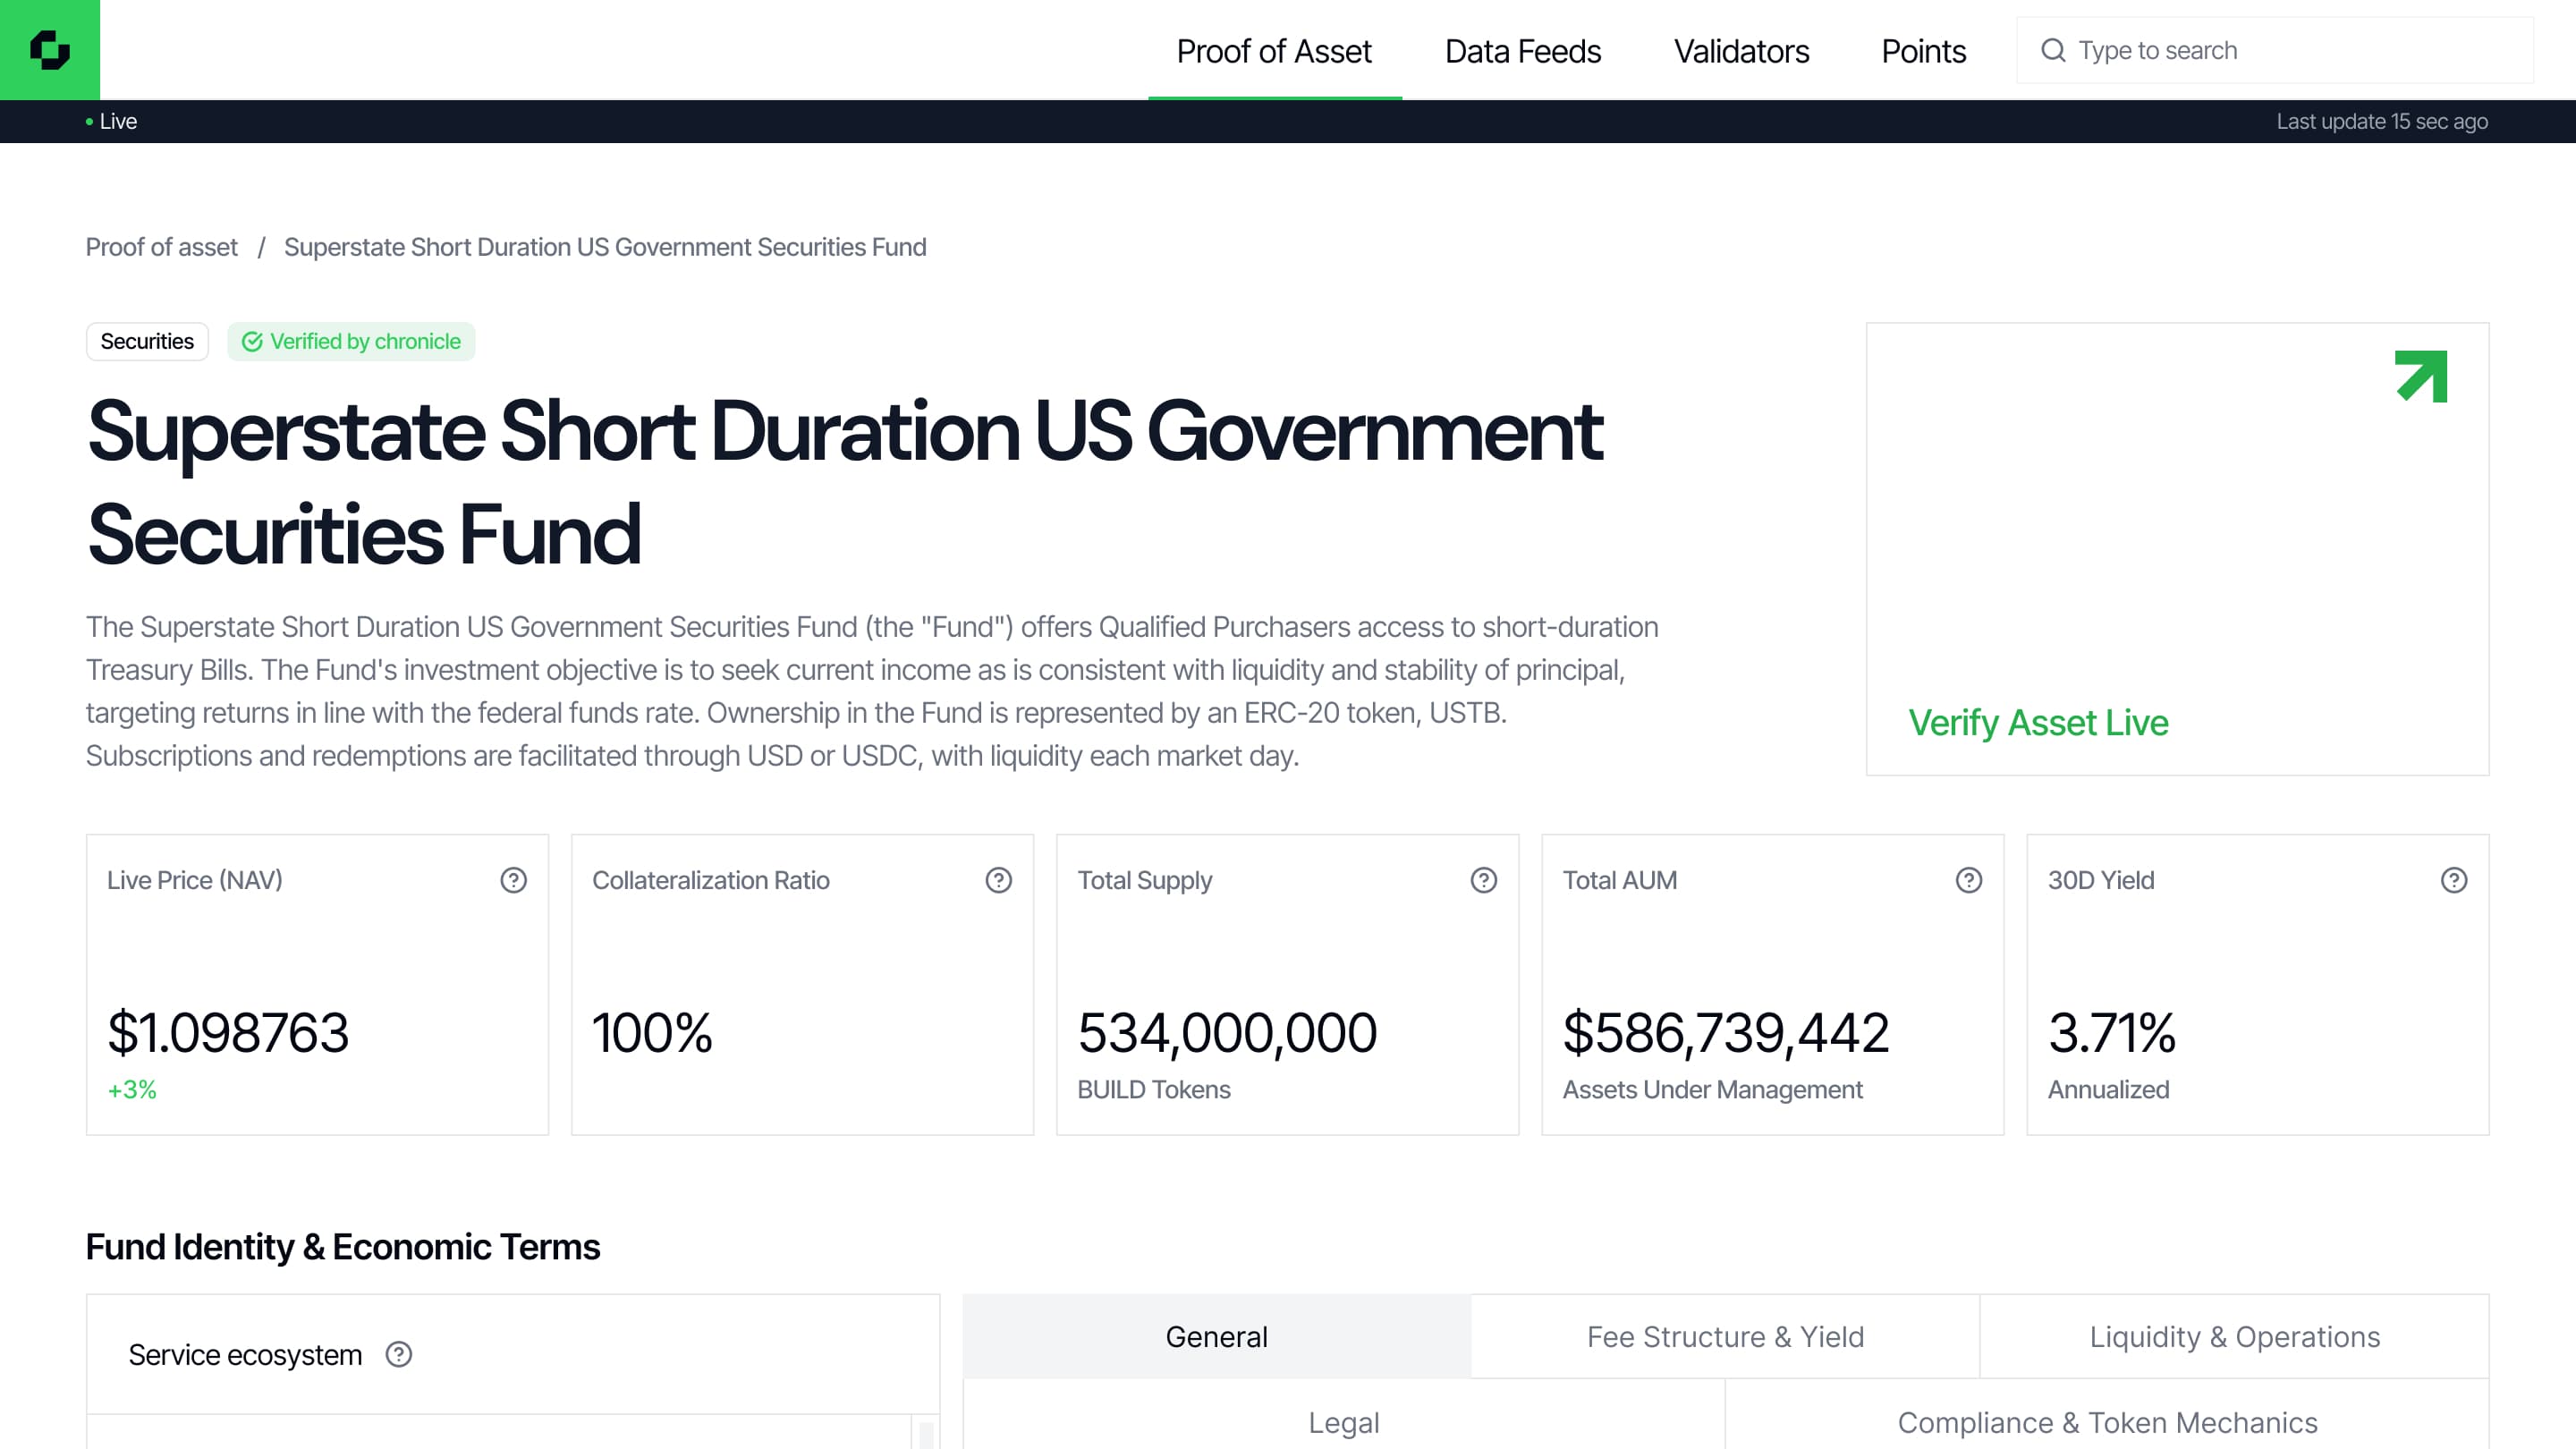Click the $586,739,442 AUM value
The image size is (2576, 1449).
click(x=1726, y=1032)
